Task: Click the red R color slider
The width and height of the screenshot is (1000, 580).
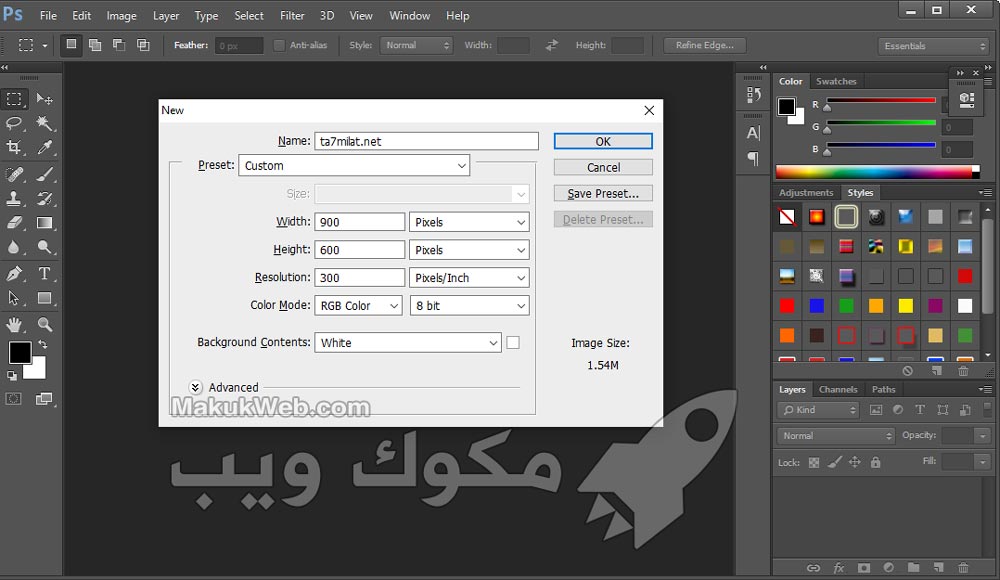Action: pyautogui.click(x=880, y=100)
